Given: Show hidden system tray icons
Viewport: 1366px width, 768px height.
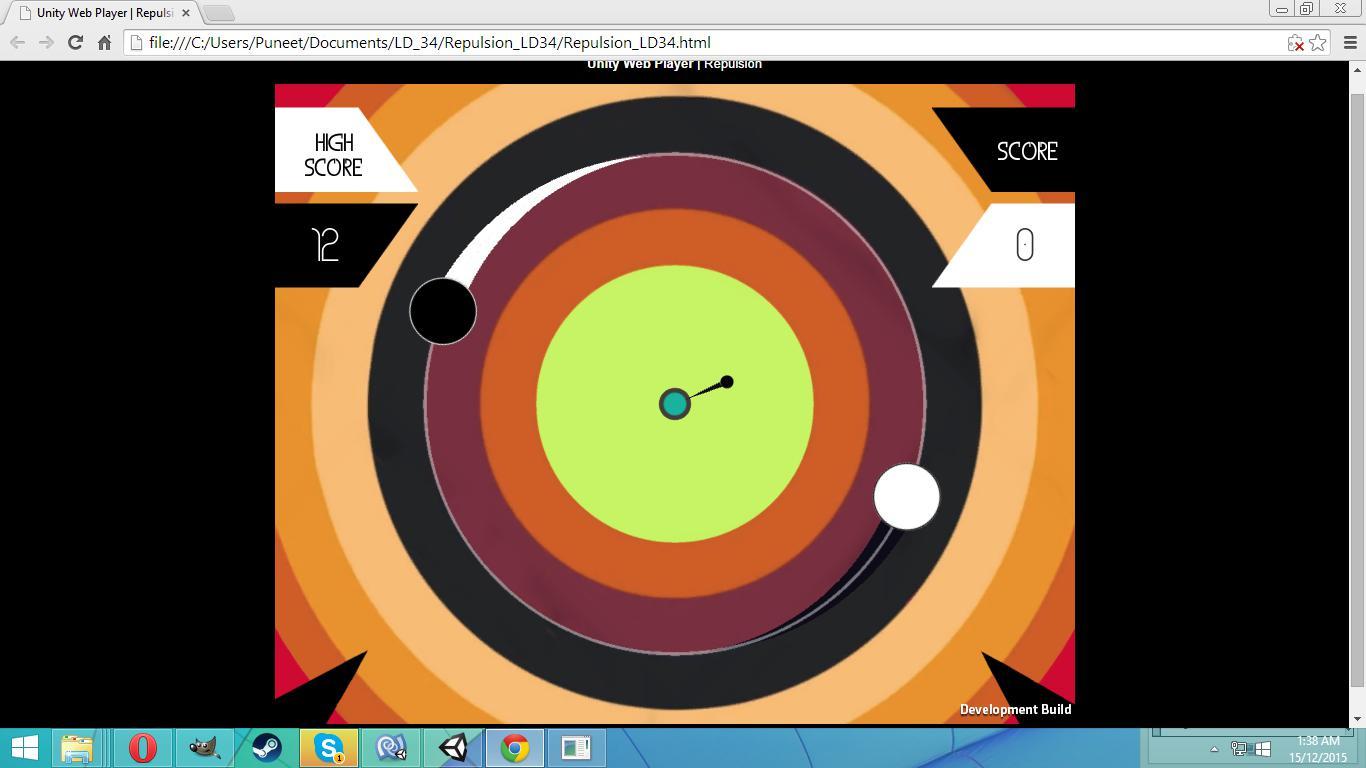Looking at the screenshot, I should click(x=1214, y=749).
